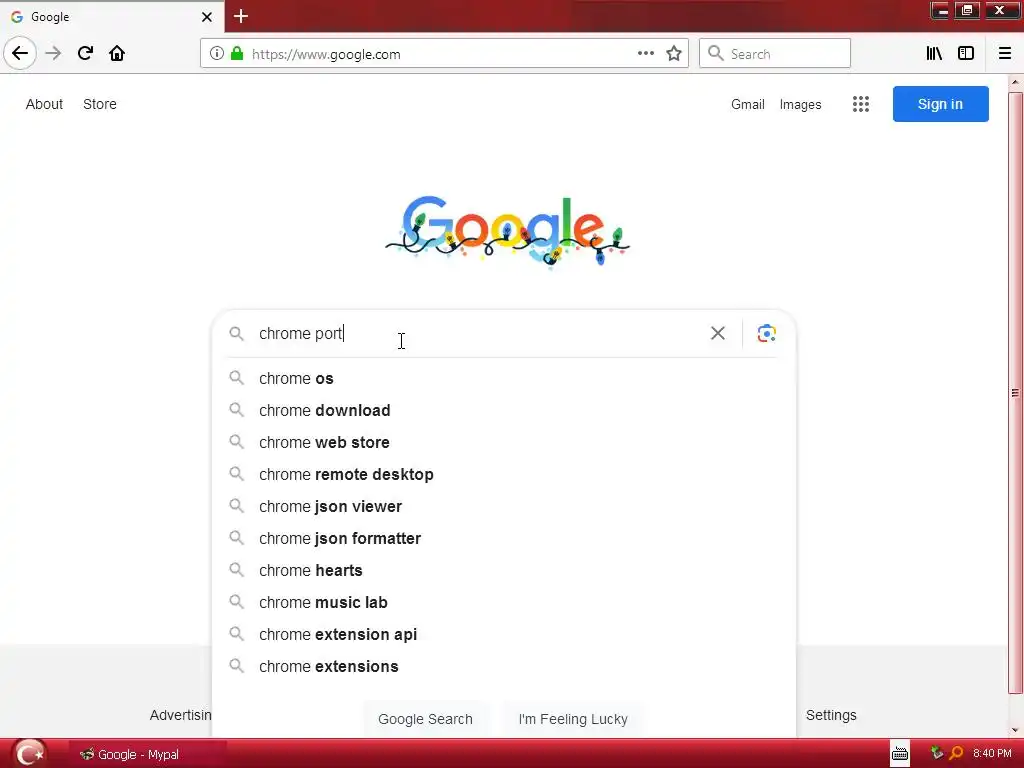Click the magnifier tray icon
1024x768 pixels.
tap(956, 754)
